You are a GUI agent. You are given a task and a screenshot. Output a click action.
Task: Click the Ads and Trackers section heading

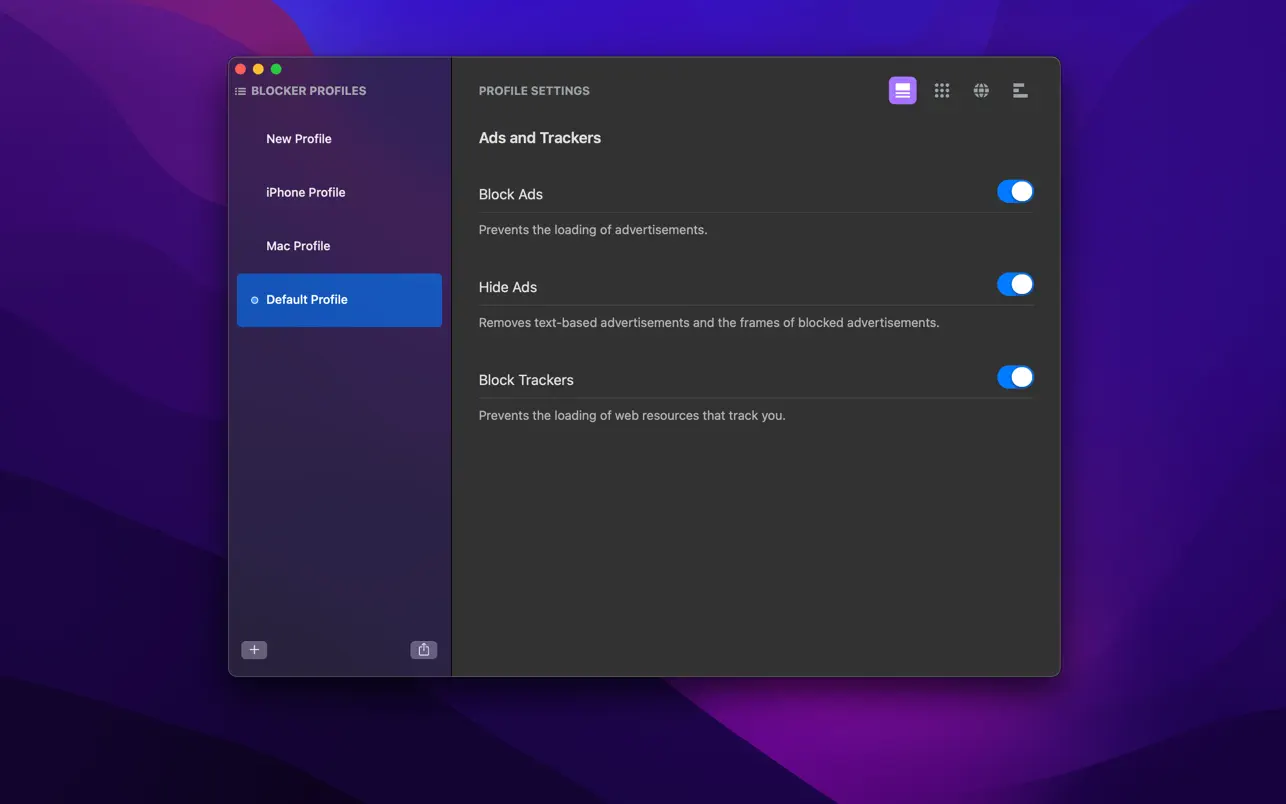click(x=540, y=138)
